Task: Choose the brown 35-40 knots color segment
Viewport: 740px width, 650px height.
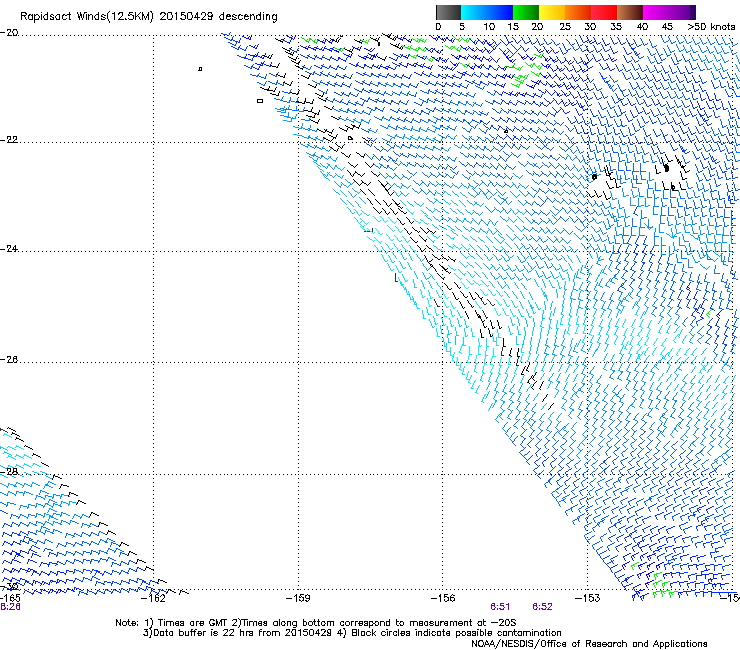Action: [x=630, y=12]
